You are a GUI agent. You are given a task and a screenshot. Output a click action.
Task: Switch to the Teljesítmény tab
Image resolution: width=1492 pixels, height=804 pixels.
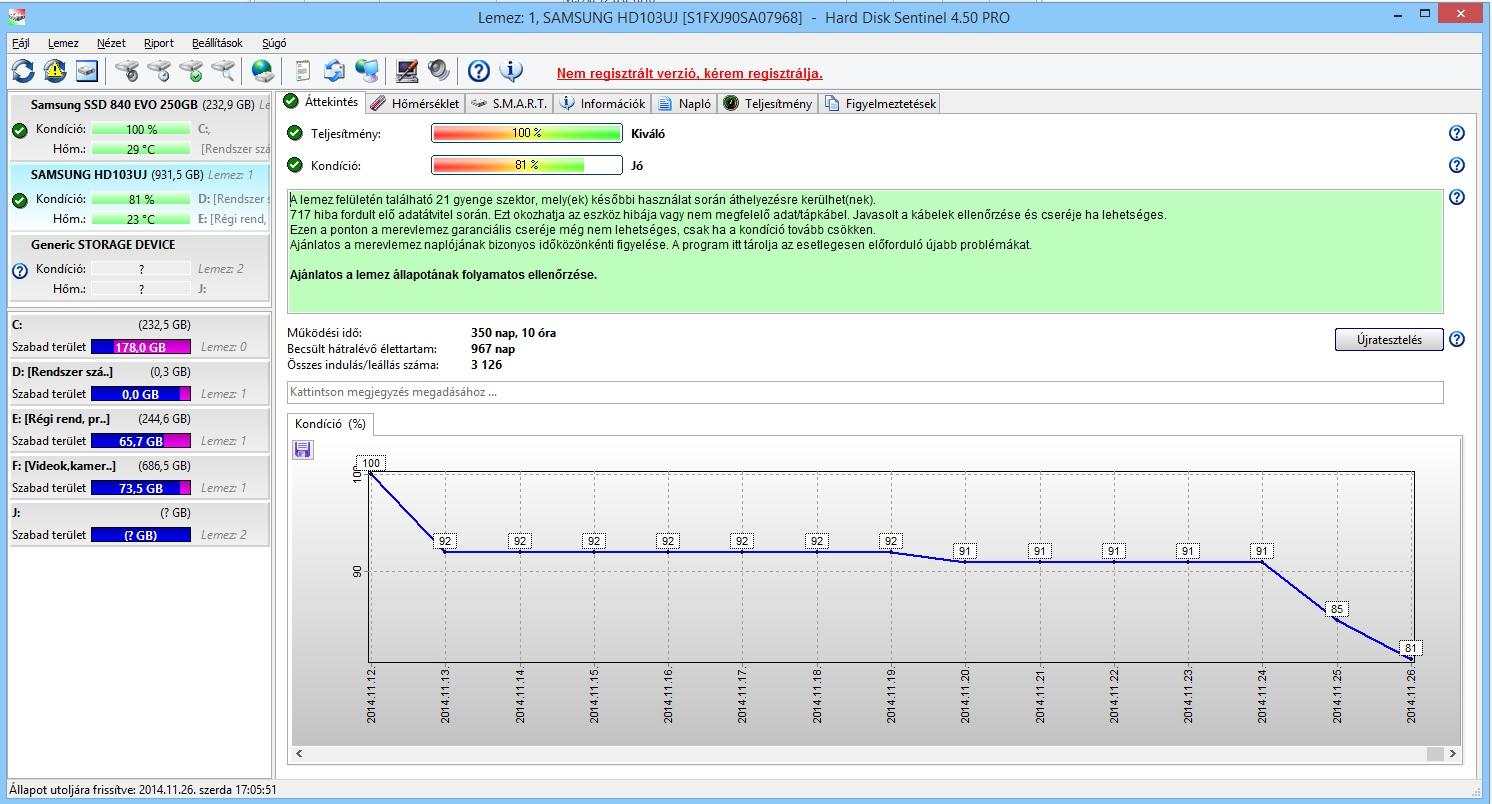coord(768,103)
